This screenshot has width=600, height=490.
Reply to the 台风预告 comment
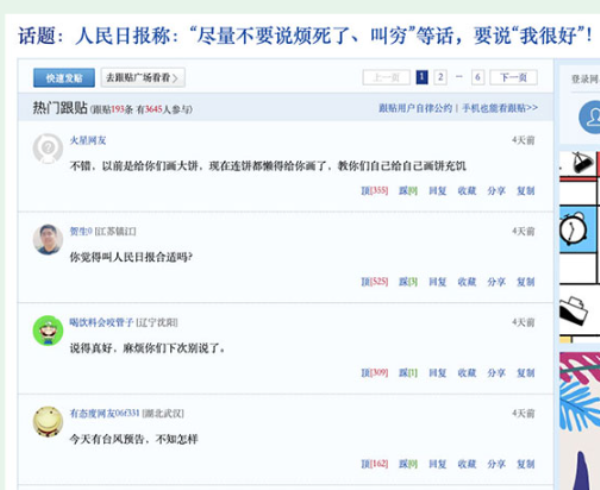[438, 464]
